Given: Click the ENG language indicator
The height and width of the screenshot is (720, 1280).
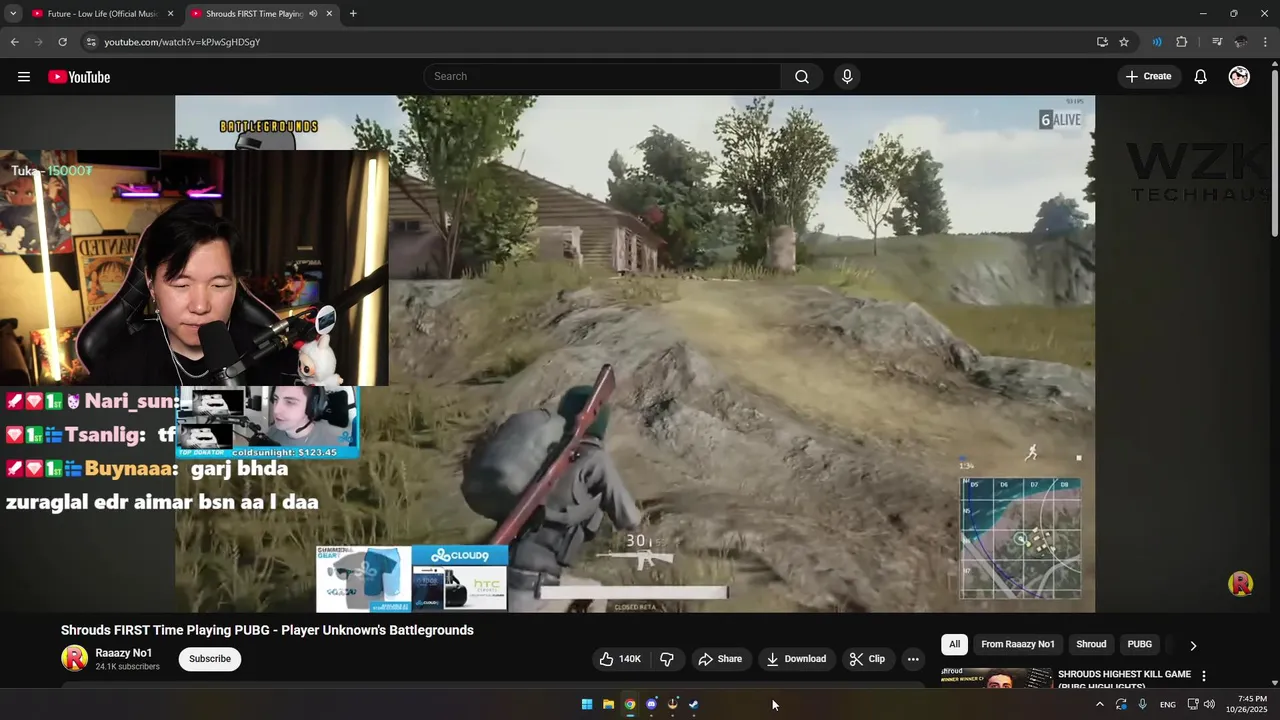Looking at the screenshot, I should [x=1167, y=704].
